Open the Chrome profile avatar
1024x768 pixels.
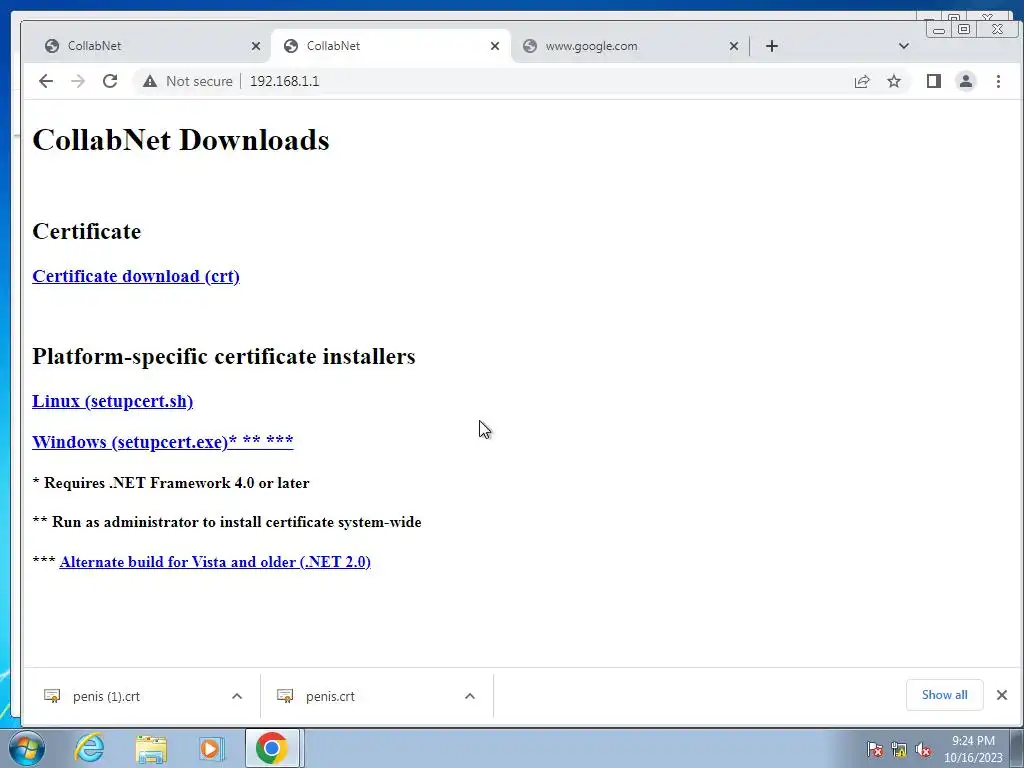(966, 81)
